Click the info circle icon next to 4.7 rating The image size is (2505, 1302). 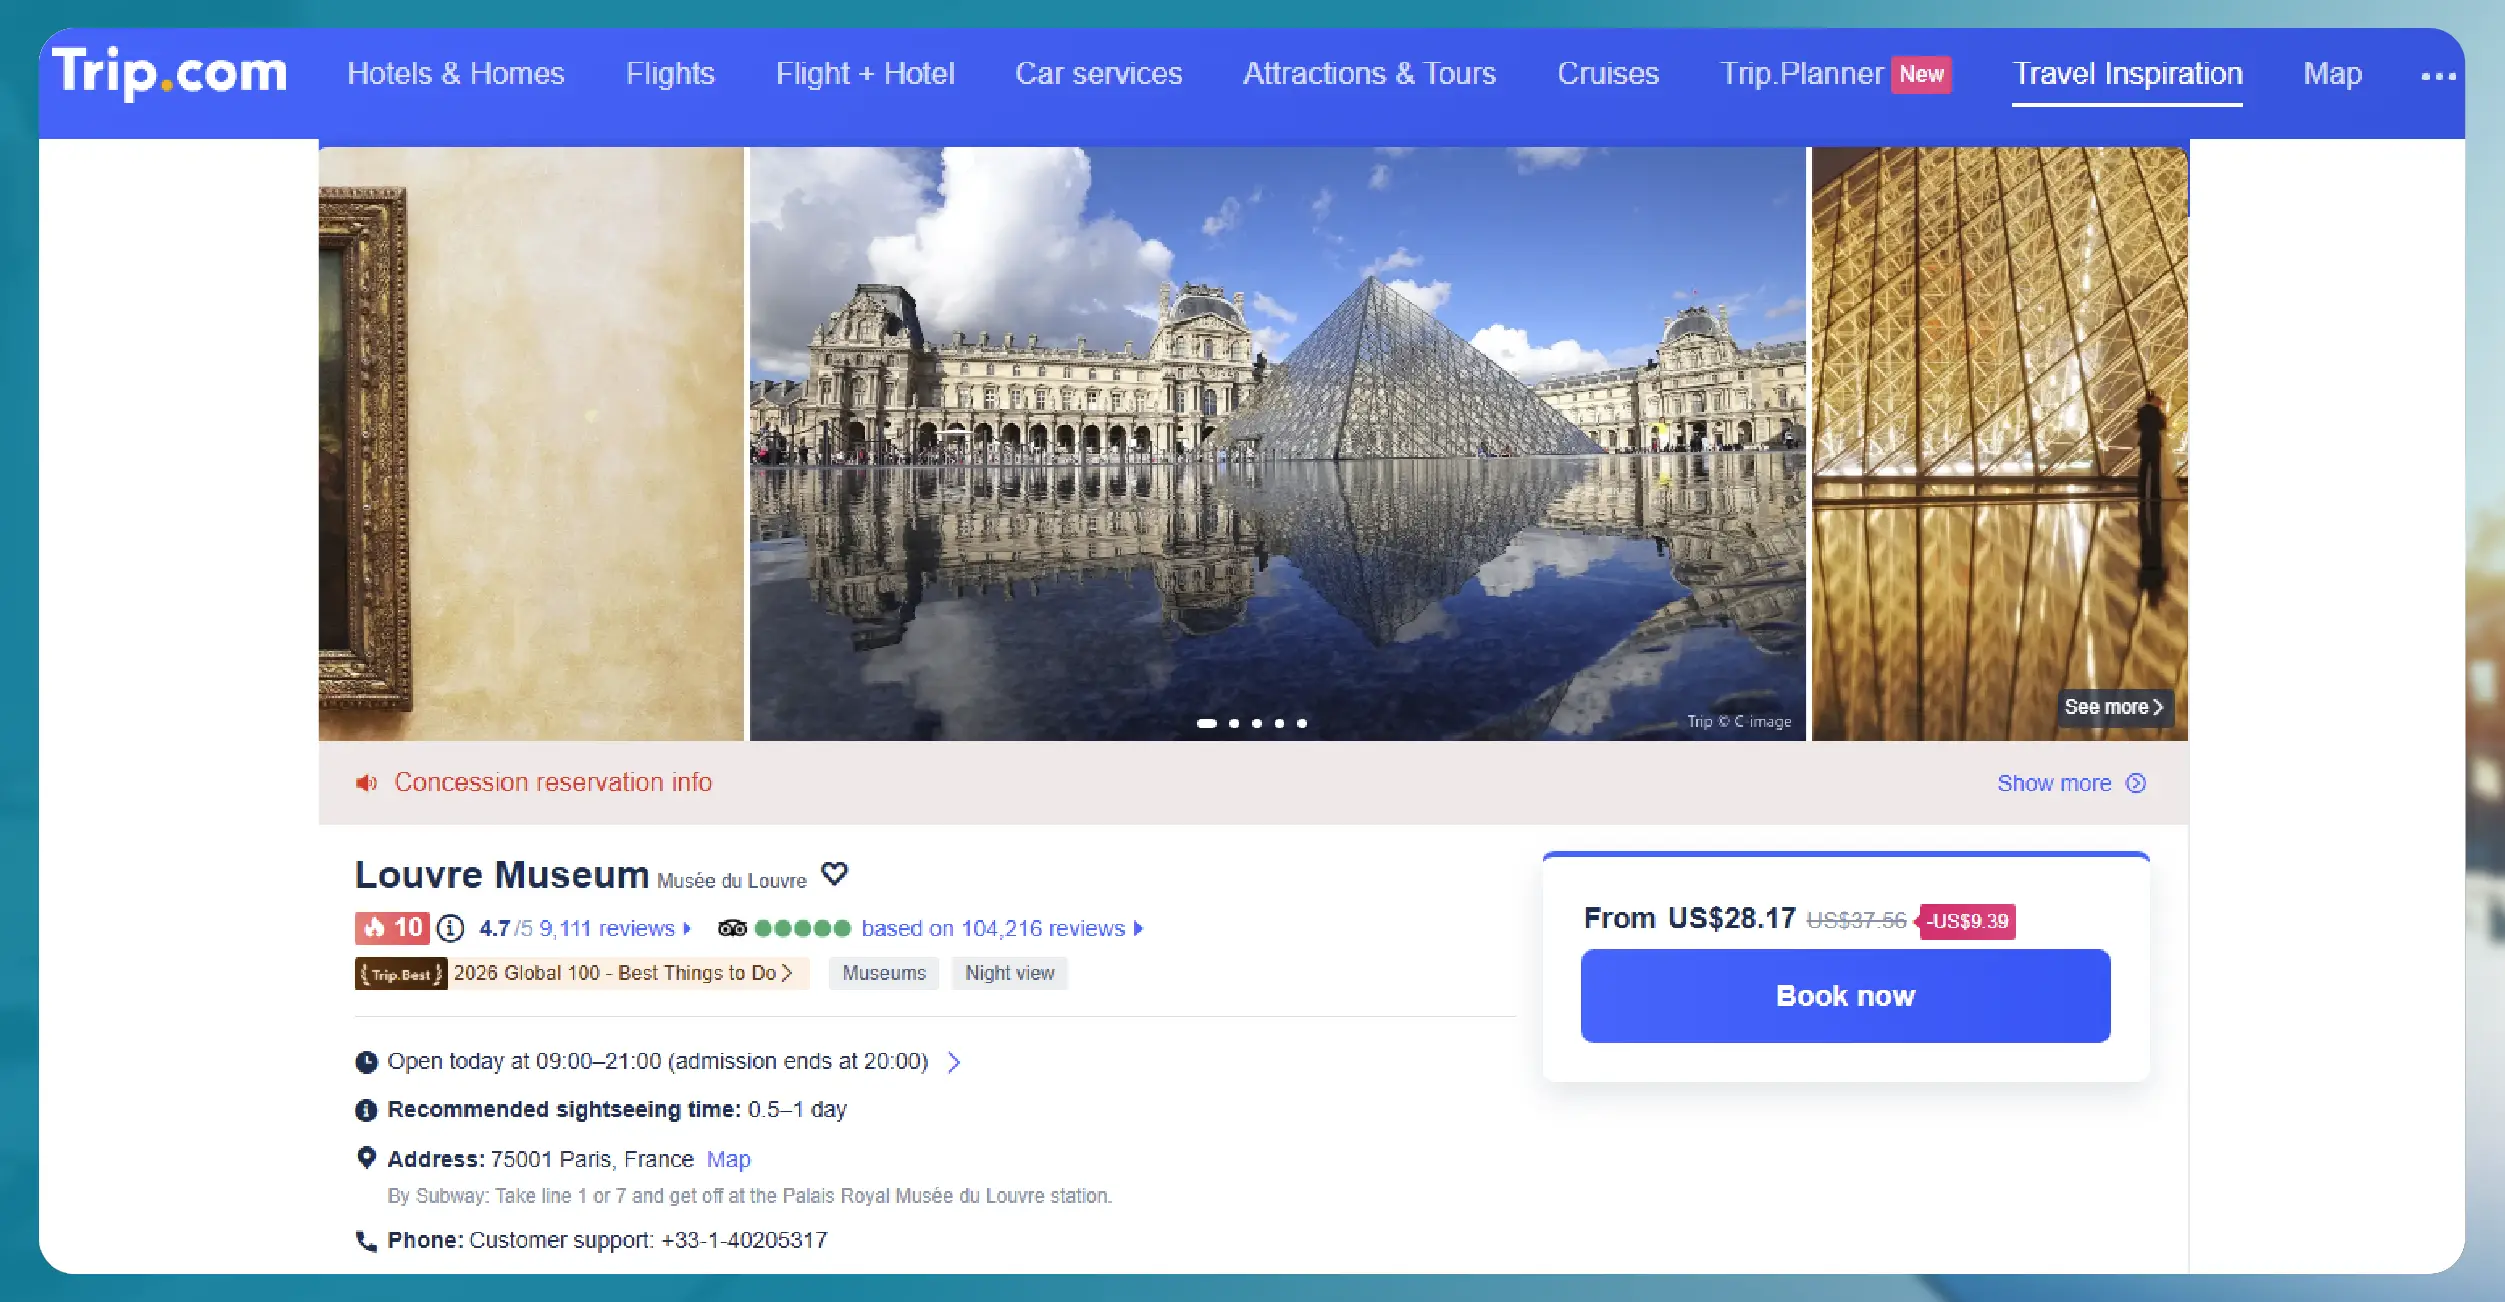449,928
